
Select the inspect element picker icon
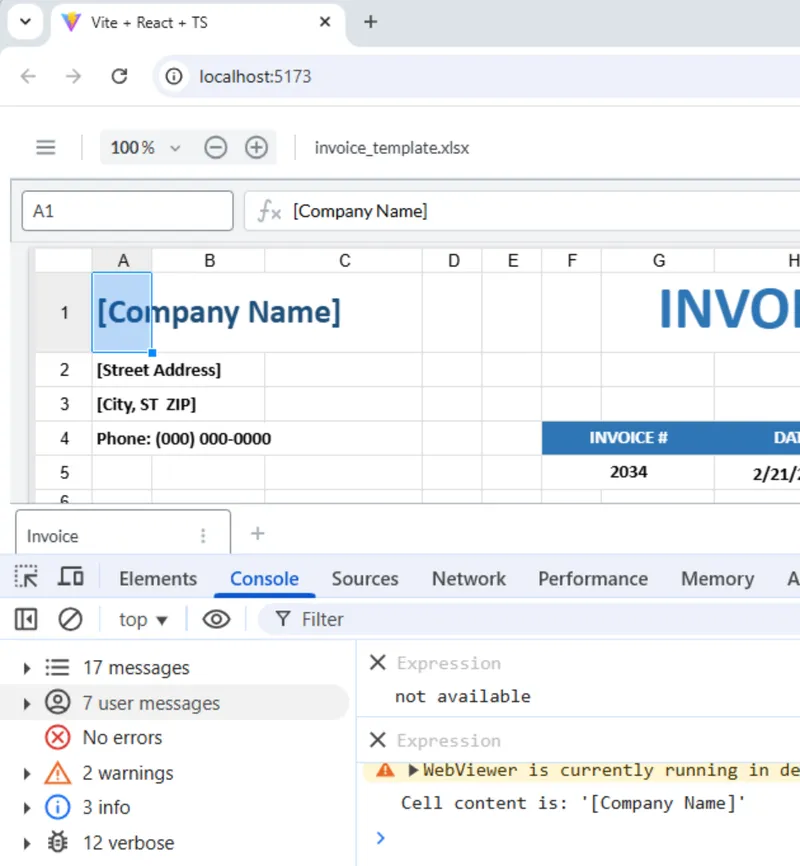(x=26, y=577)
